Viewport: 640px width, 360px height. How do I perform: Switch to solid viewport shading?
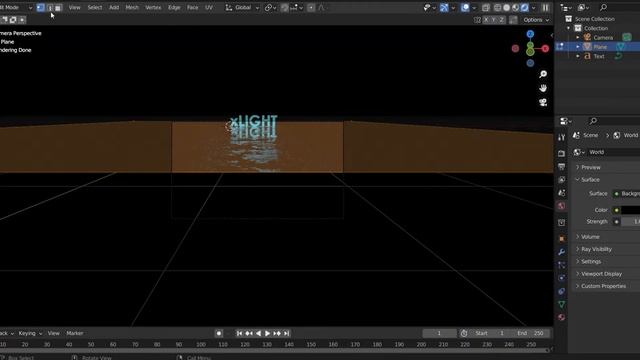507,7
